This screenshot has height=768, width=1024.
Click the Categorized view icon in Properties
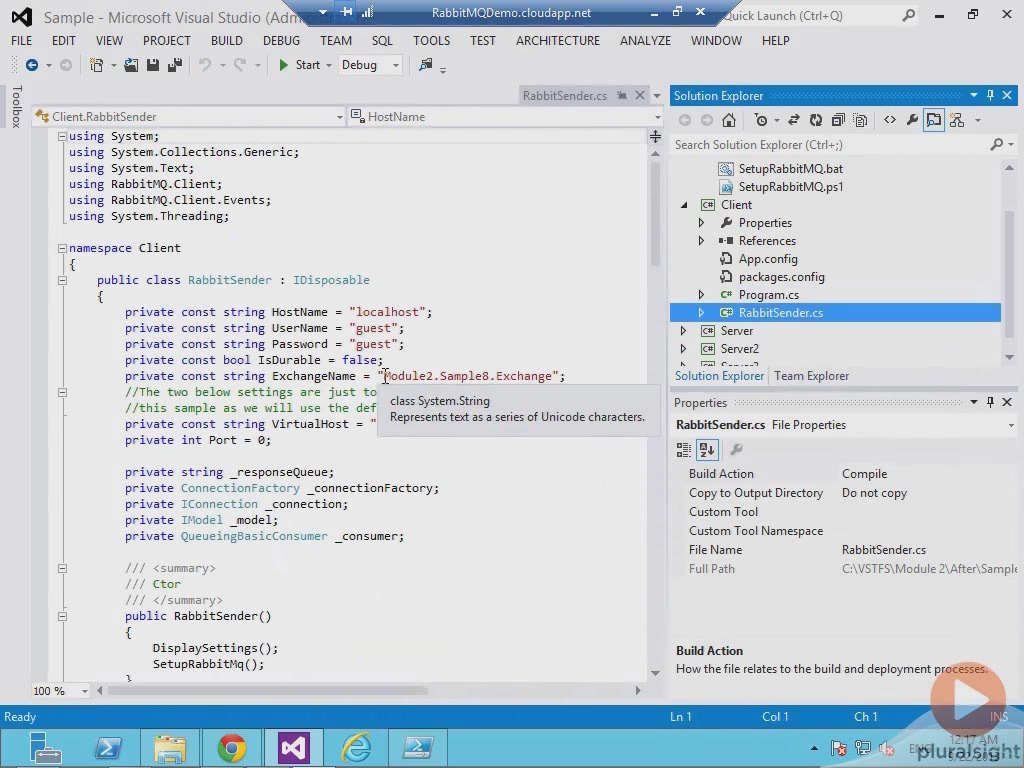point(684,449)
